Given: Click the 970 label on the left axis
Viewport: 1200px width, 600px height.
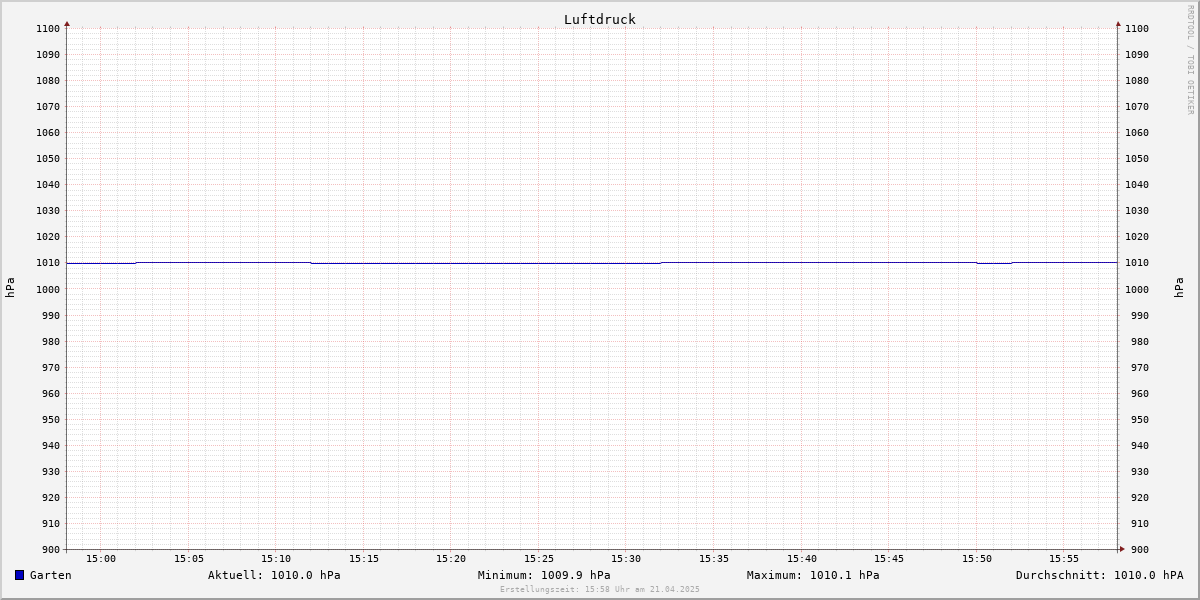Looking at the screenshot, I should (x=51, y=368).
